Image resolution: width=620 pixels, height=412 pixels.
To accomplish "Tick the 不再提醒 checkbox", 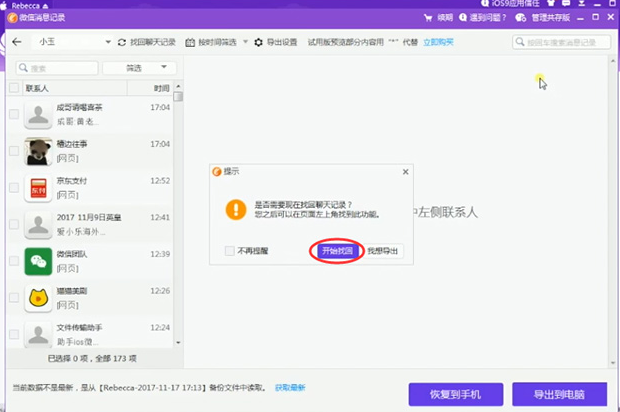I will click(x=229, y=251).
